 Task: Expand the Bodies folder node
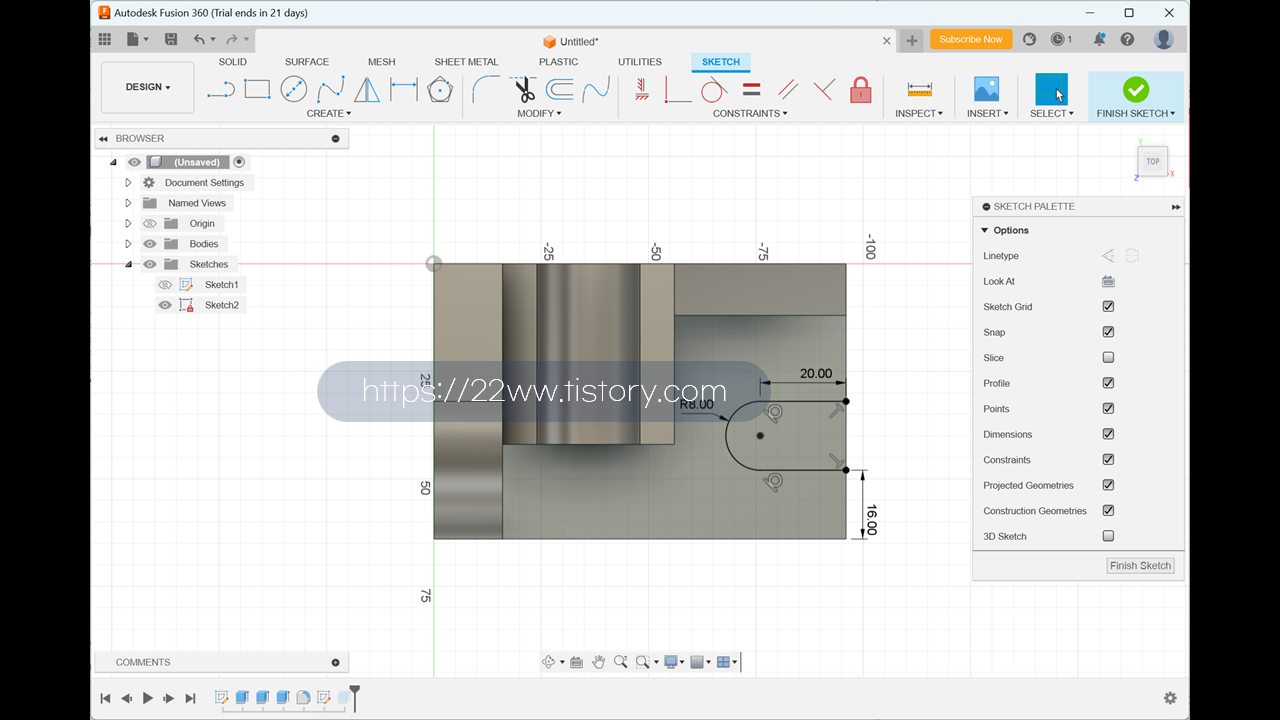[x=128, y=244]
